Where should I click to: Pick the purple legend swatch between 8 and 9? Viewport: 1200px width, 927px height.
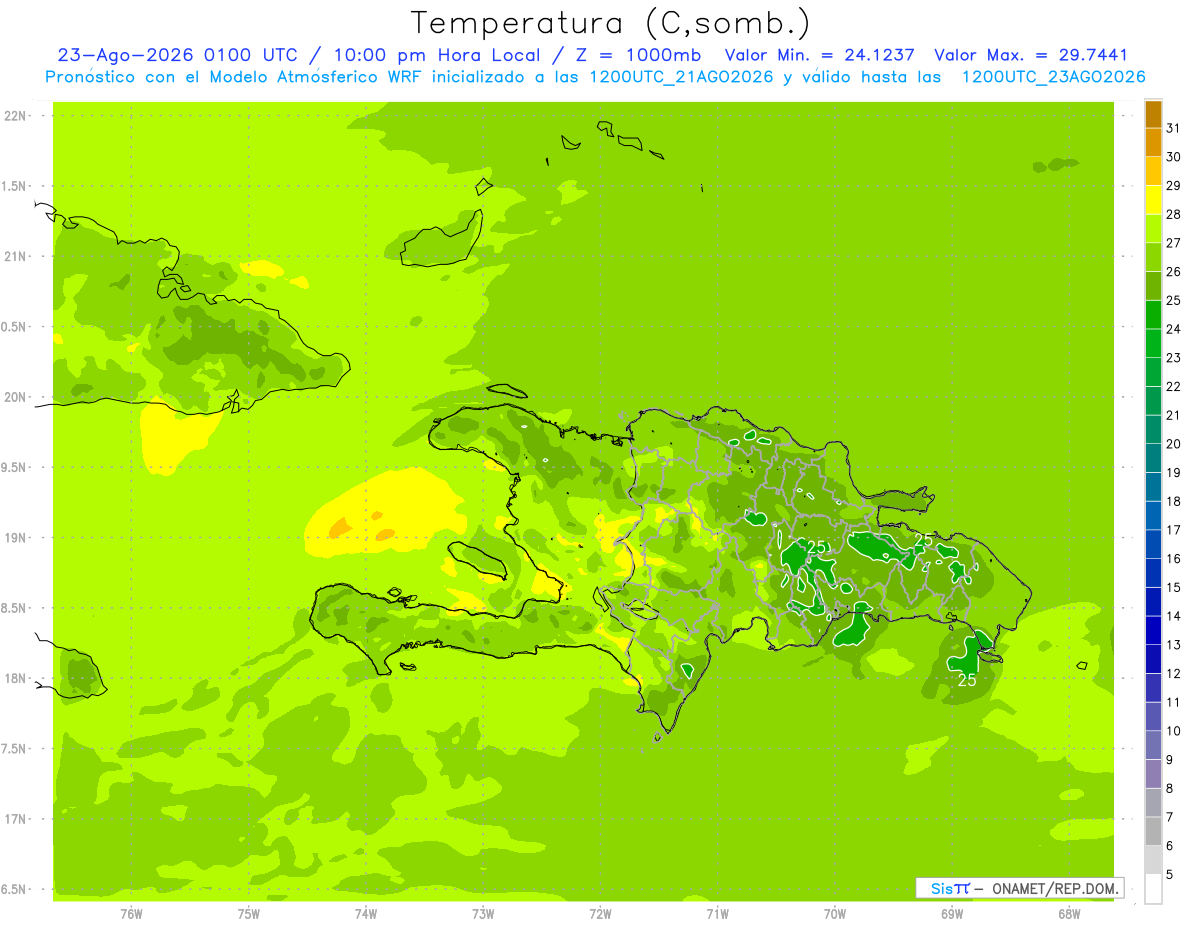(1153, 774)
